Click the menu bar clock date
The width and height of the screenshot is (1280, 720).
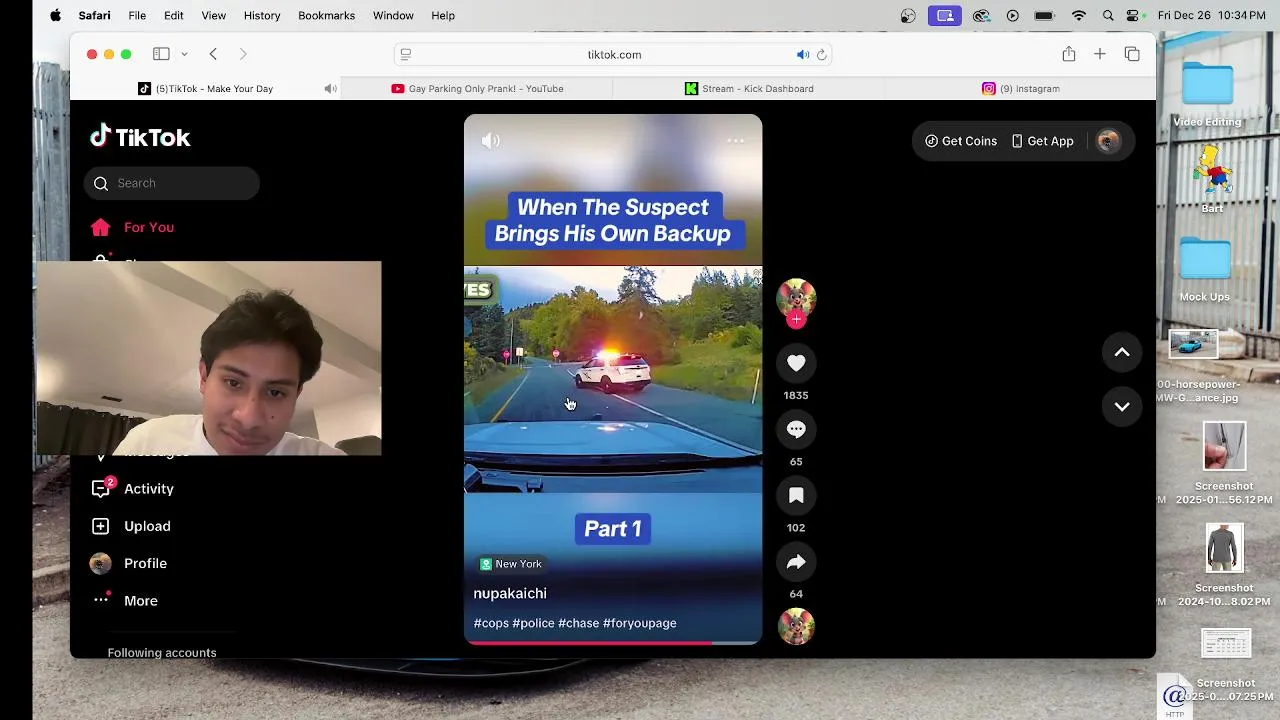(1214, 15)
